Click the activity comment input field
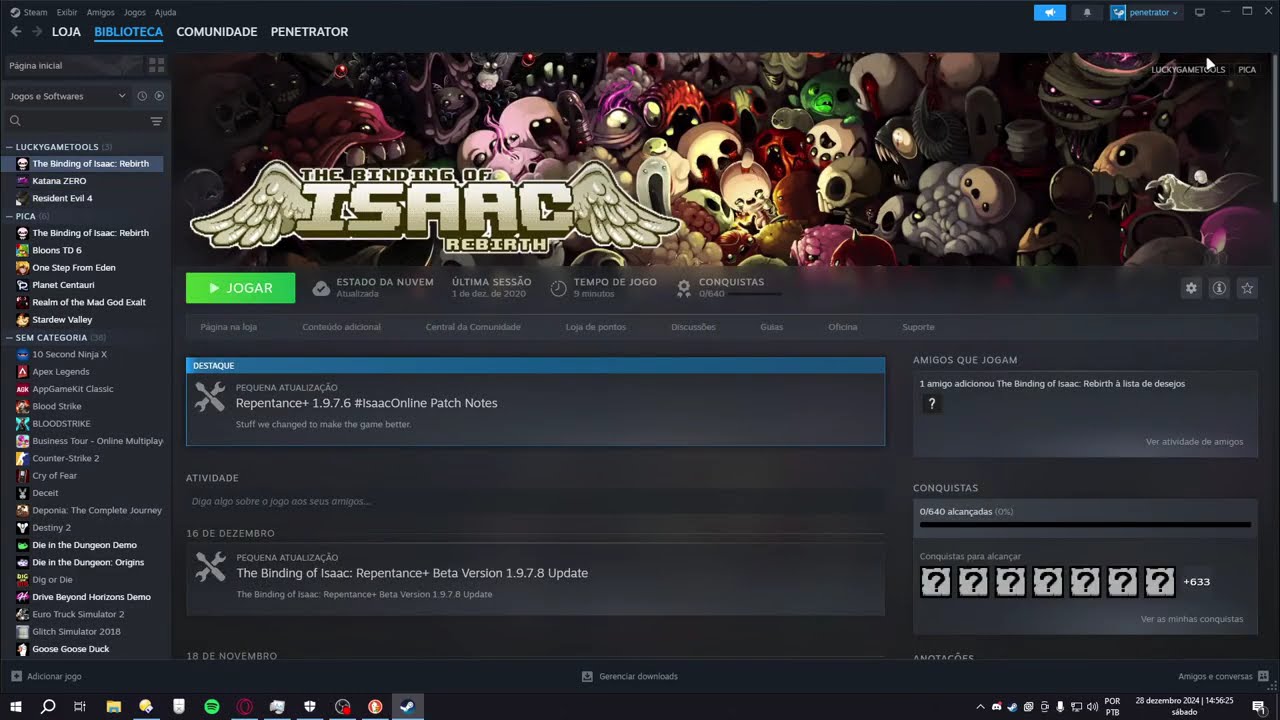This screenshot has width=1280, height=720. (x=535, y=501)
